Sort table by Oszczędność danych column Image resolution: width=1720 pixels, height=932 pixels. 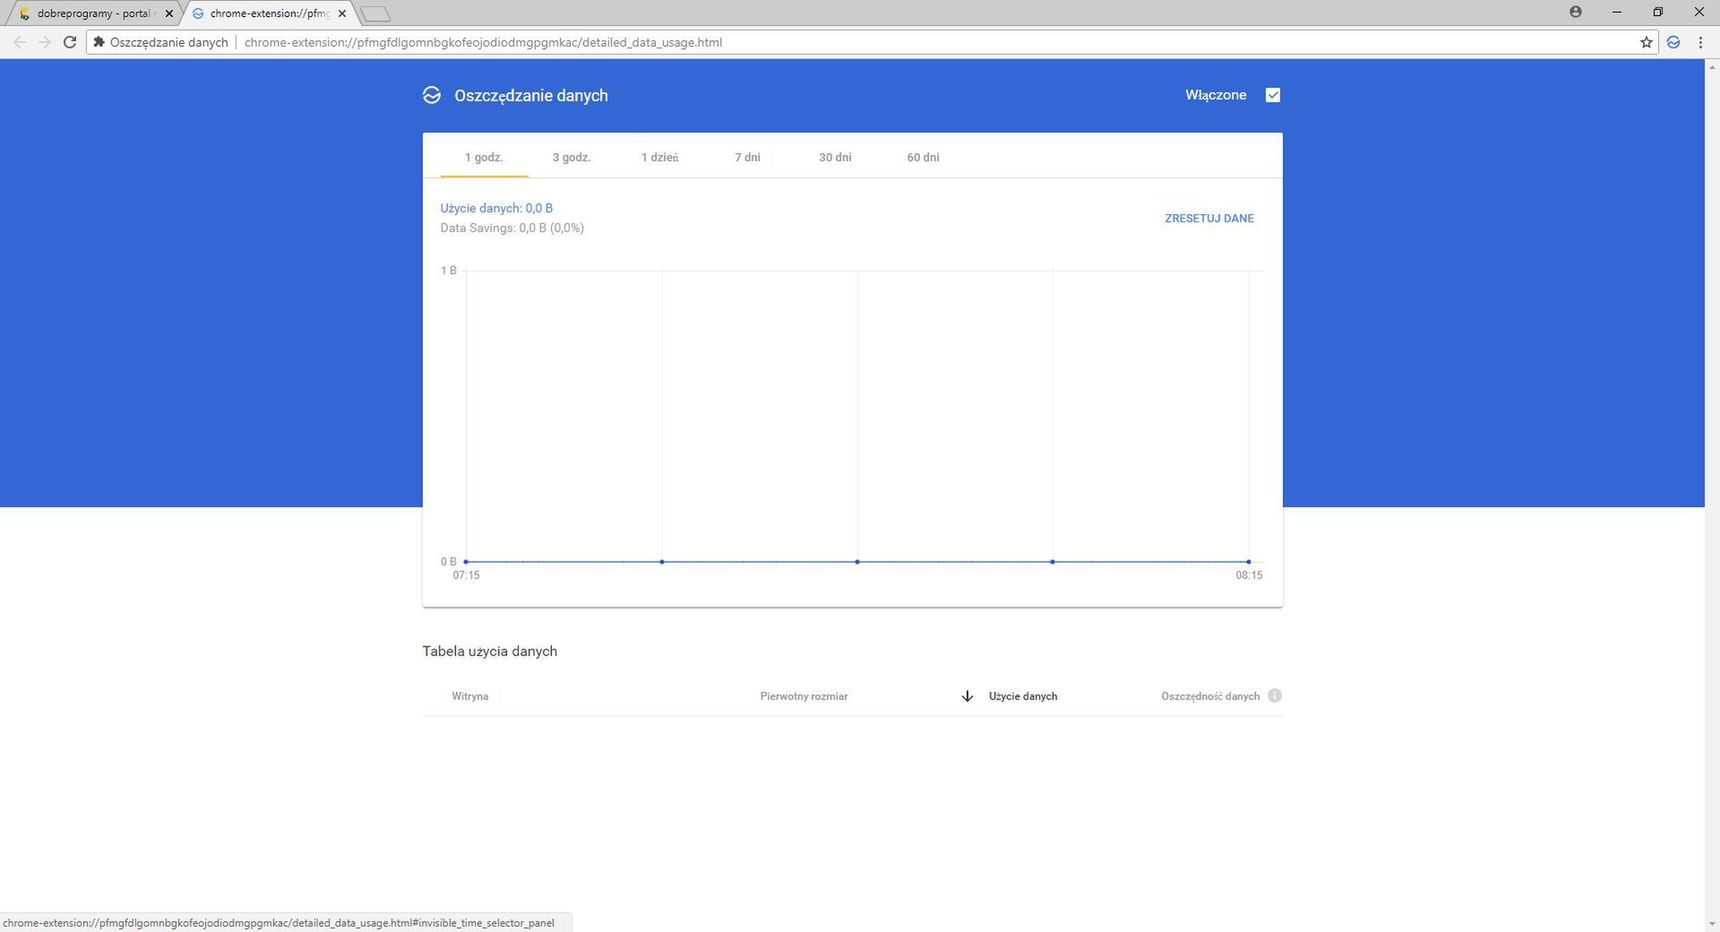[x=1210, y=696]
